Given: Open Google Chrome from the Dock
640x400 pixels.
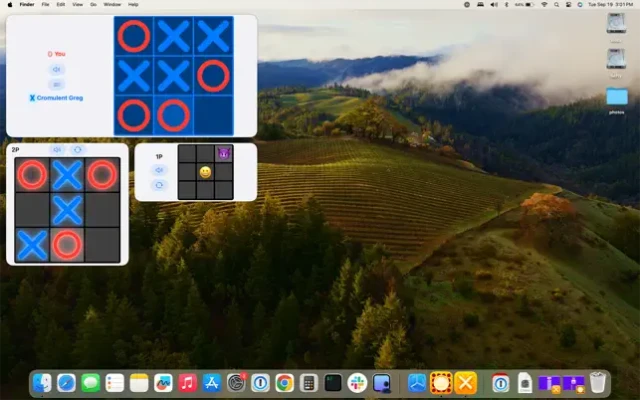Looking at the screenshot, I should click(x=284, y=382).
